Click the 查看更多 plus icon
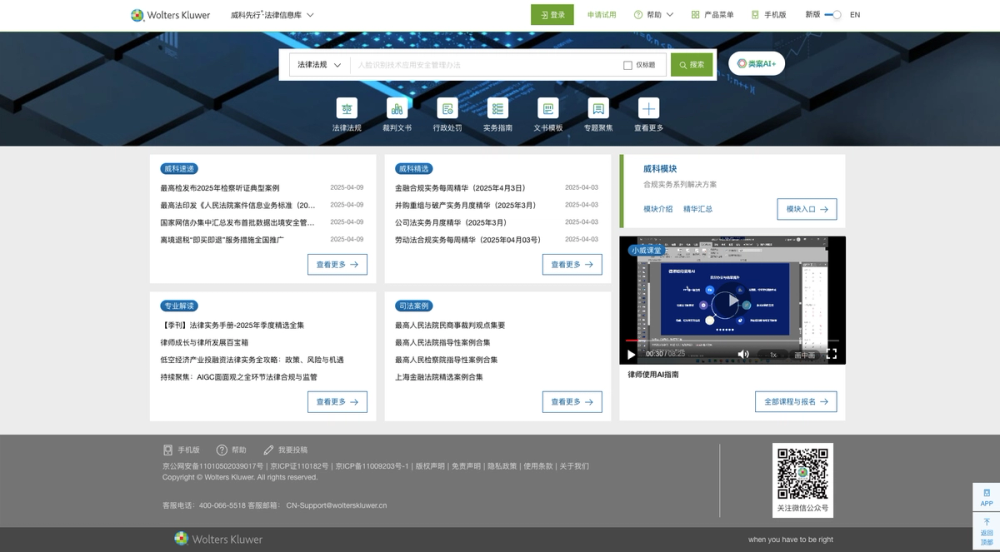The height and width of the screenshot is (552, 1000). pyautogui.click(x=649, y=108)
